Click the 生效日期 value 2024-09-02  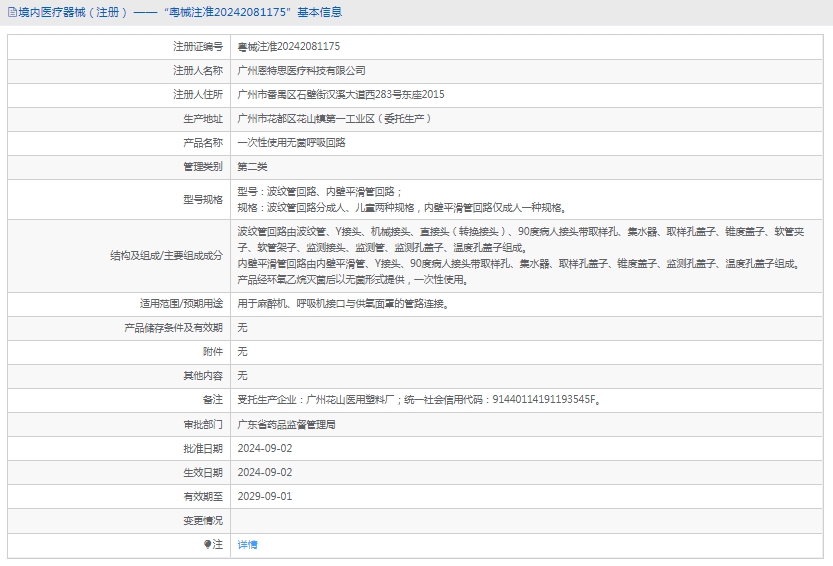(264, 472)
